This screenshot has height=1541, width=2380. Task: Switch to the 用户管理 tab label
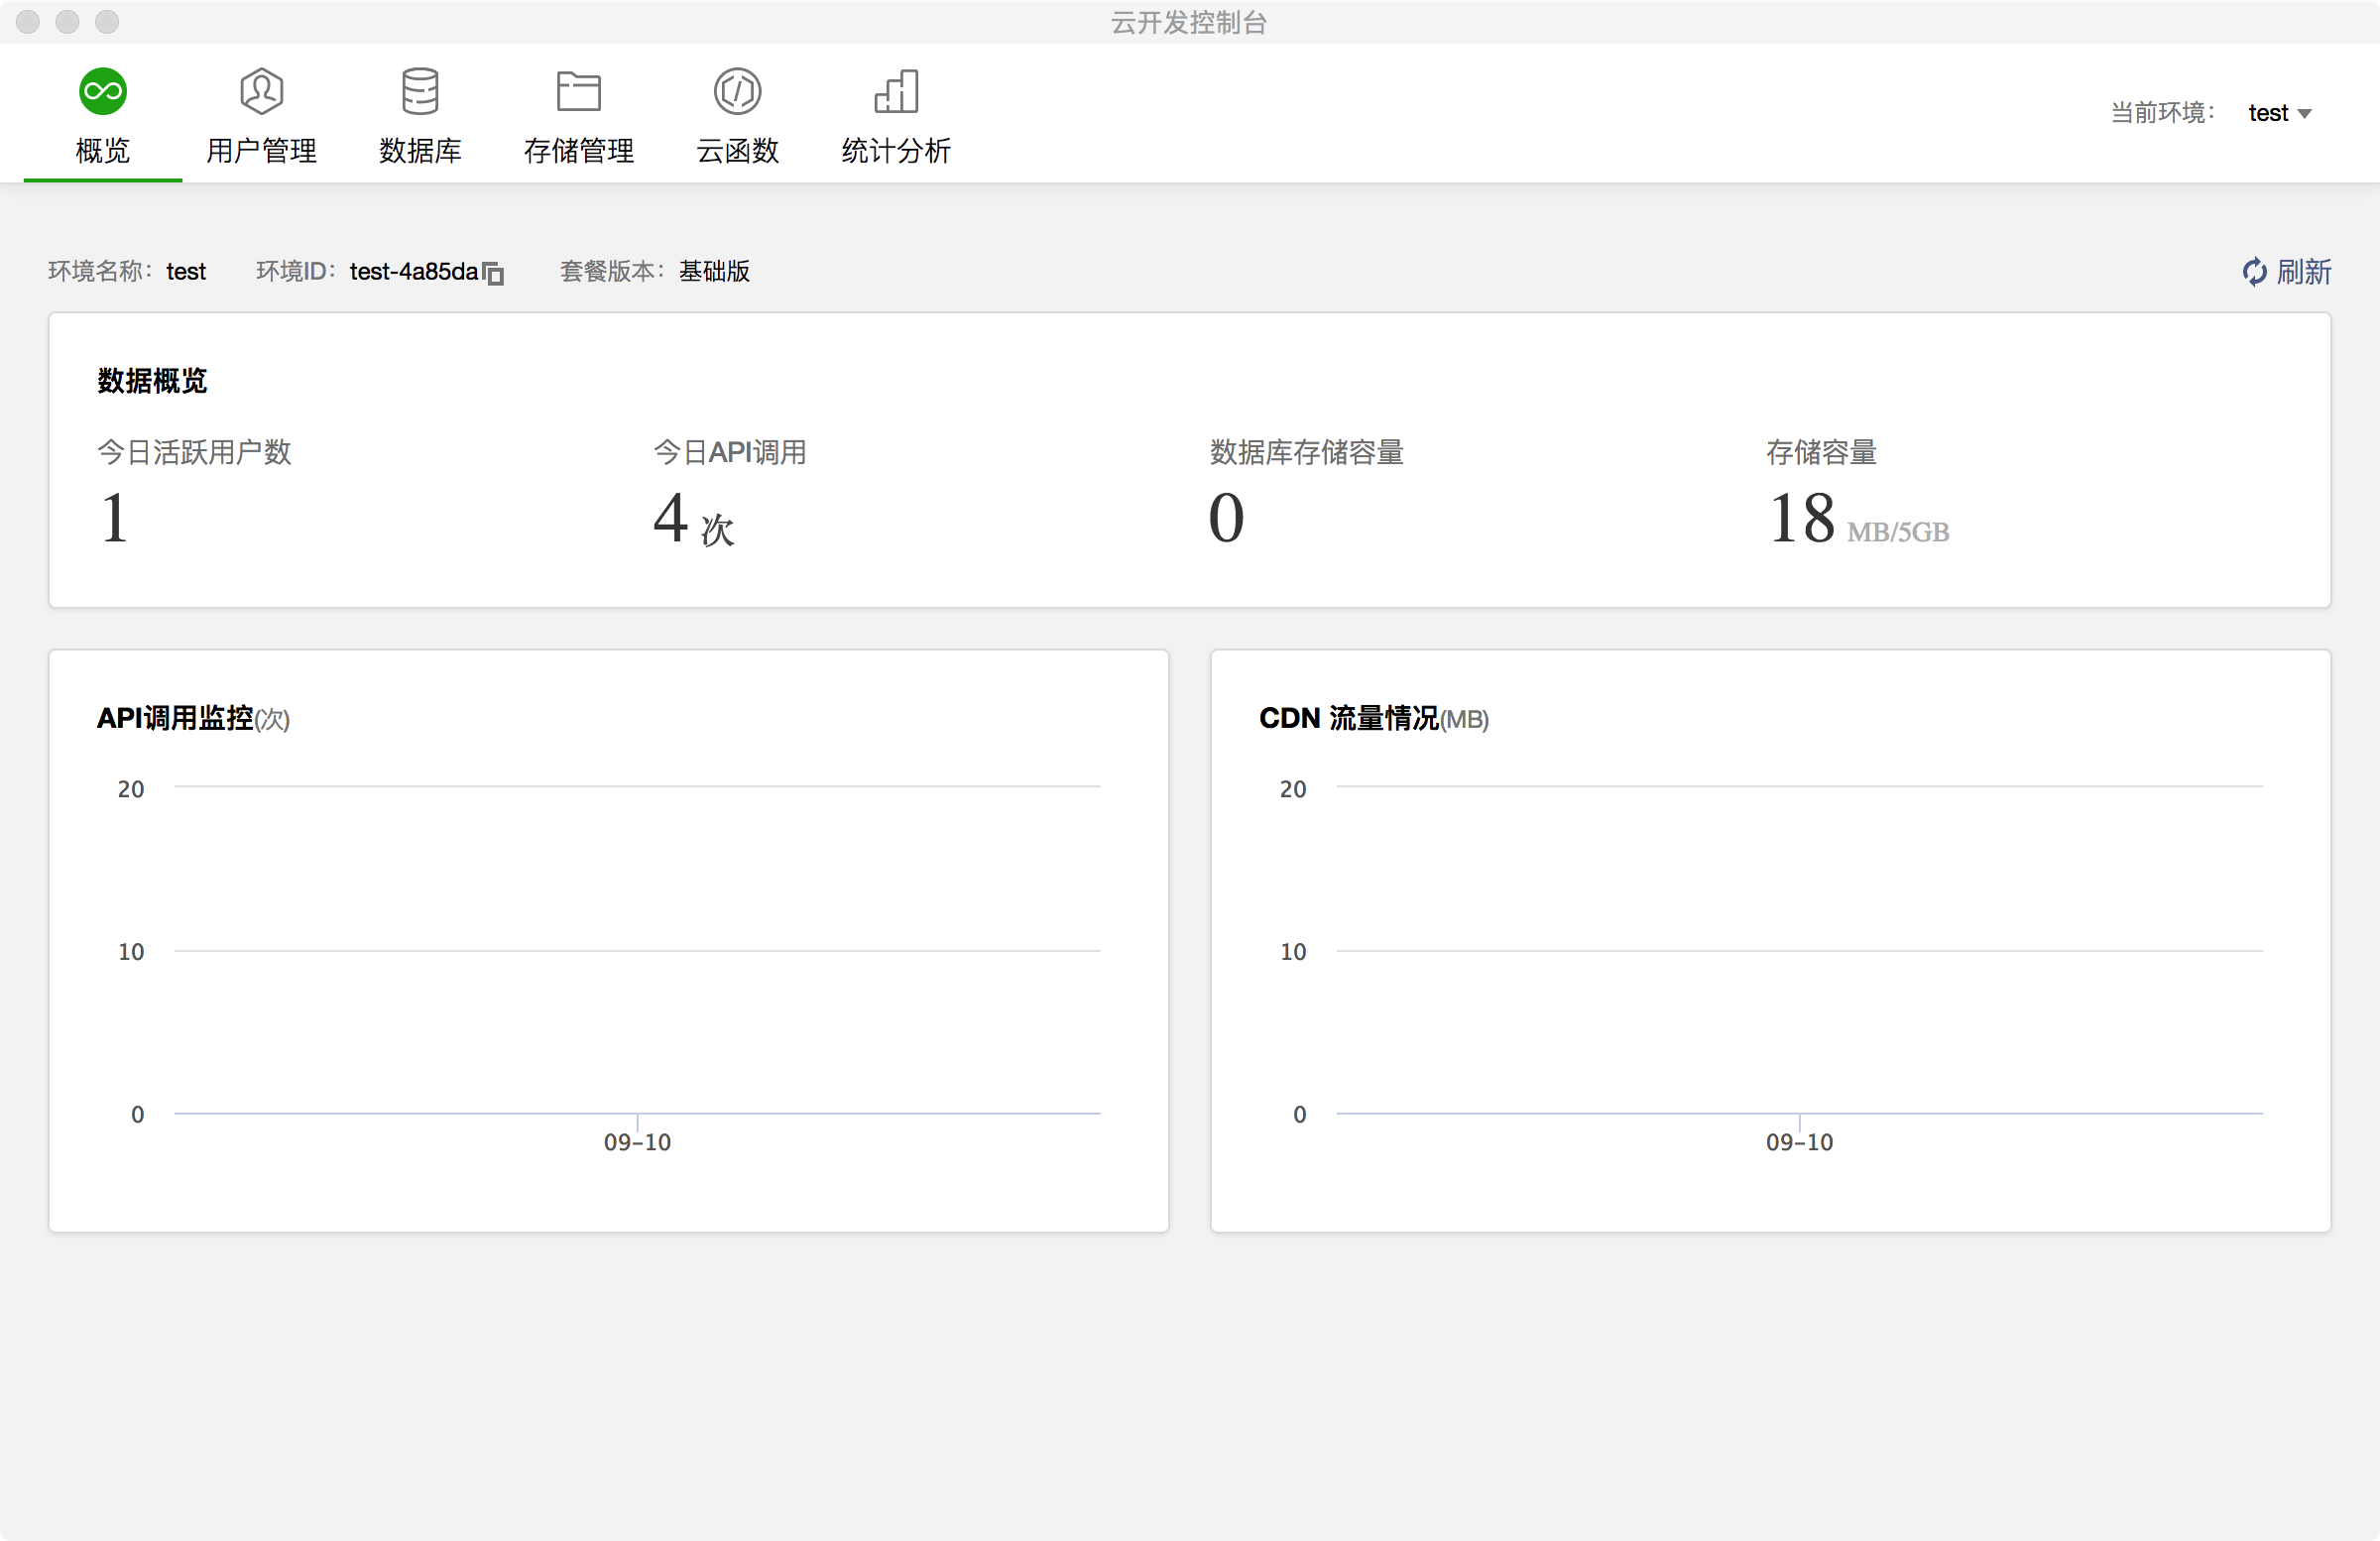coord(261,151)
